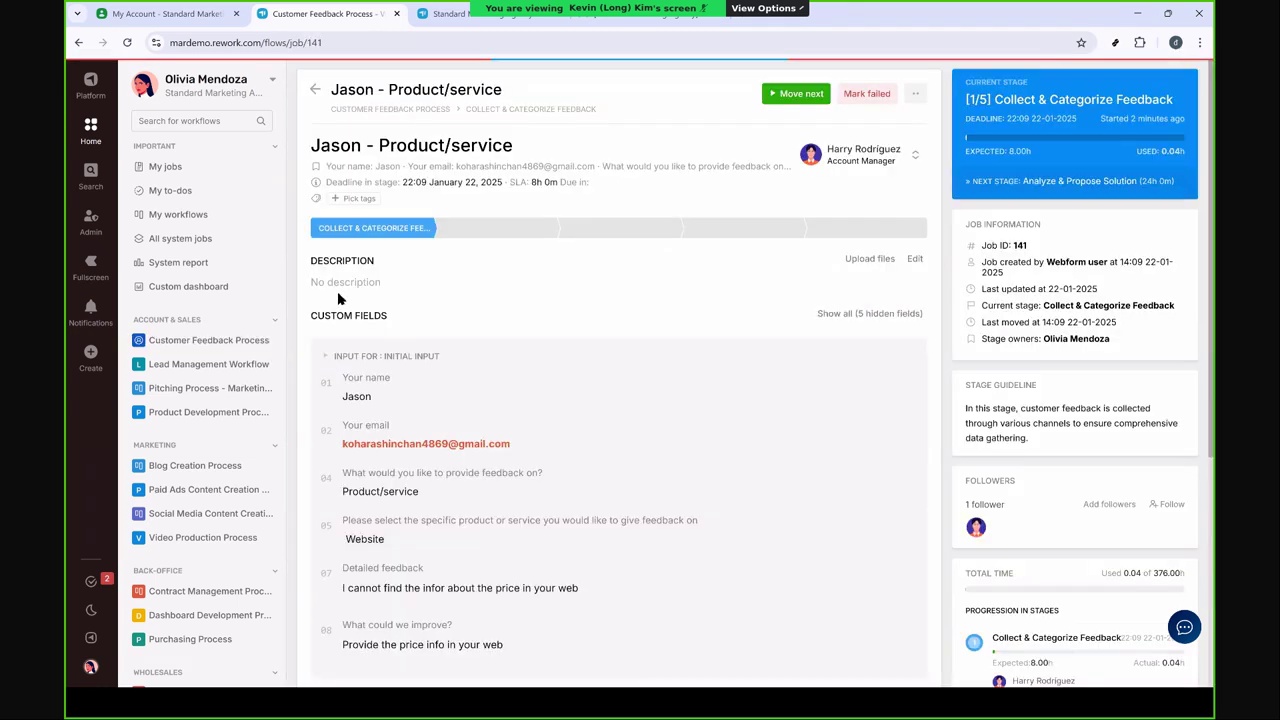Click the Follow button
The height and width of the screenshot is (720, 1280).
click(x=1166, y=505)
